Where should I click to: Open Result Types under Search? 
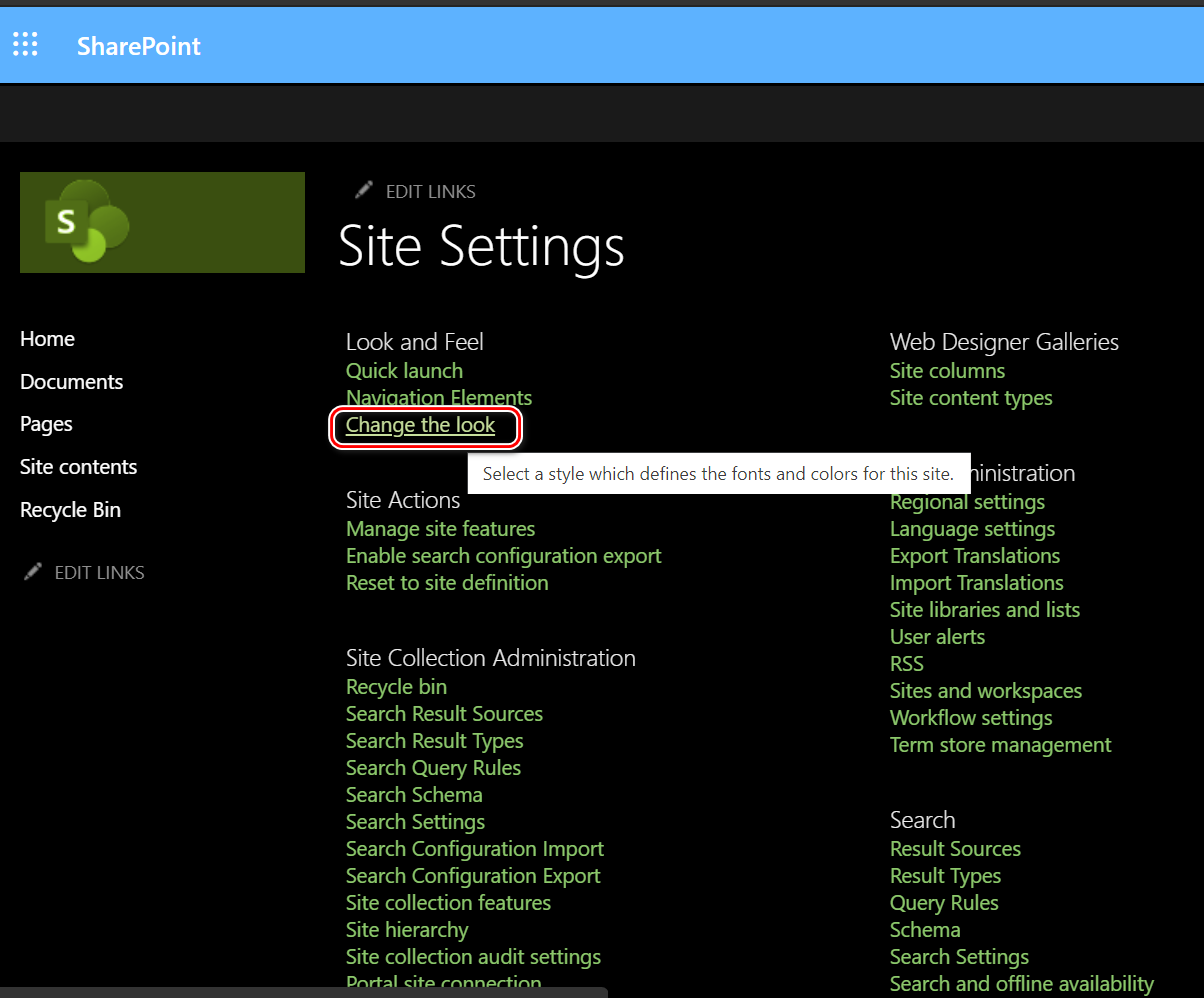[x=945, y=876]
